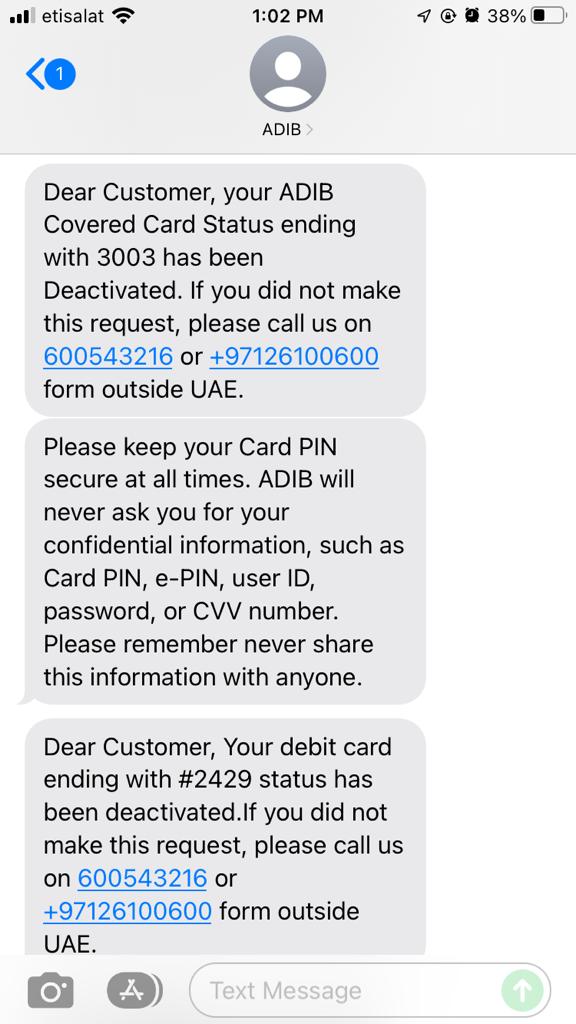
Task: Tap the unread badge showing 1
Action: pos(60,74)
